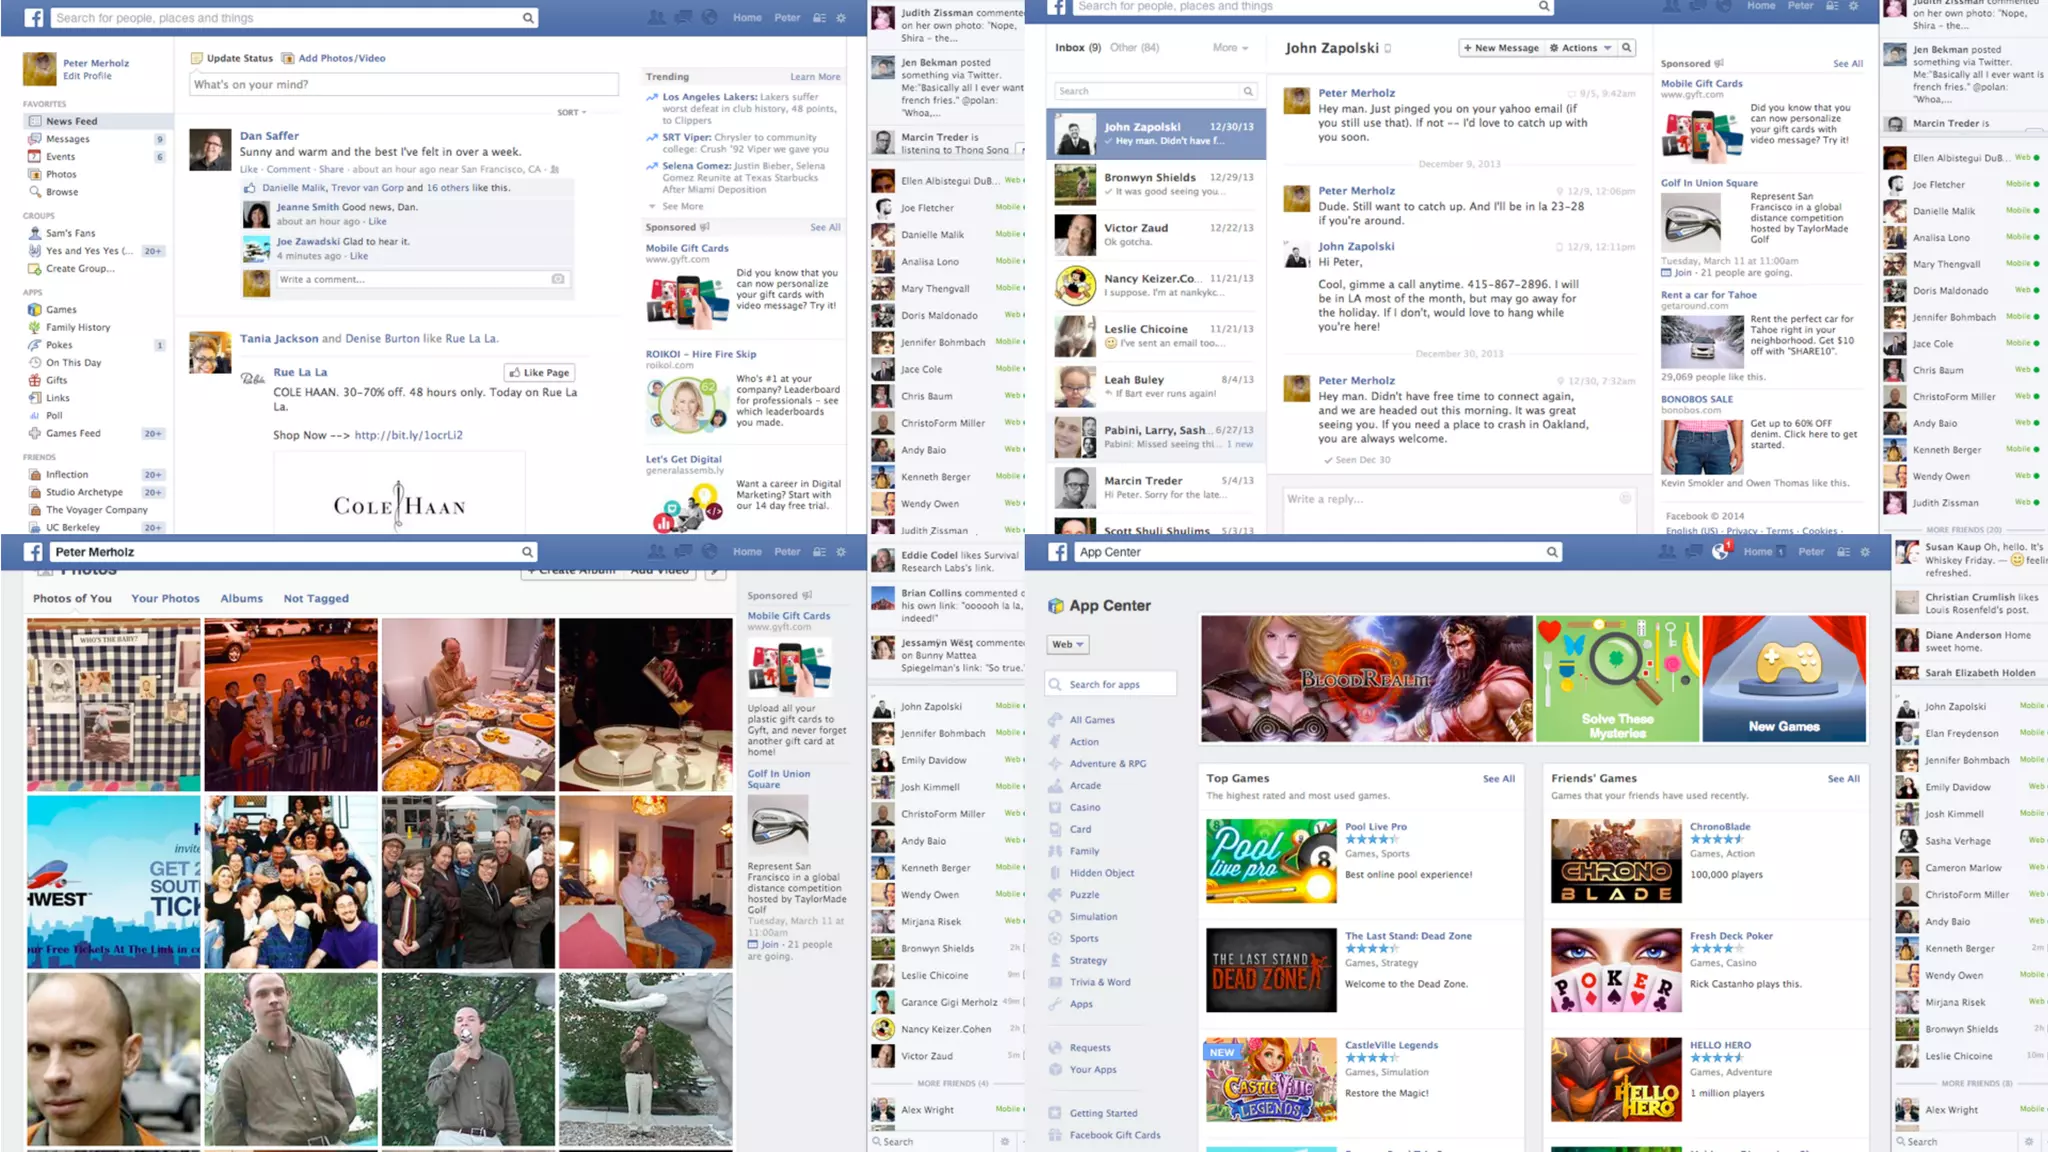The height and width of the screenshot is (1152, 2048).
Task: Click the notifications globe with red badge
Action: click(1721, 551)
